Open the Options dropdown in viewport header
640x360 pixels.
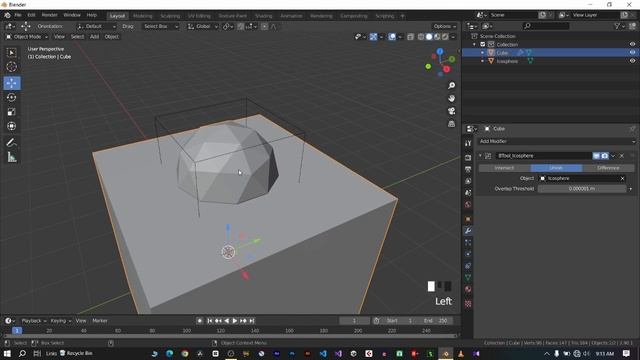pyautogui.click(x=445, y=26)
